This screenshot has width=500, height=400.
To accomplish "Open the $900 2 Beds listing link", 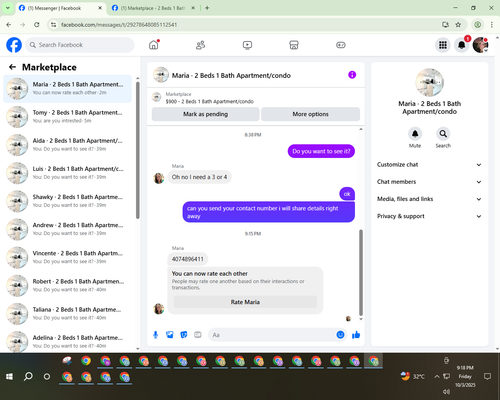I will tap(210, 101).
